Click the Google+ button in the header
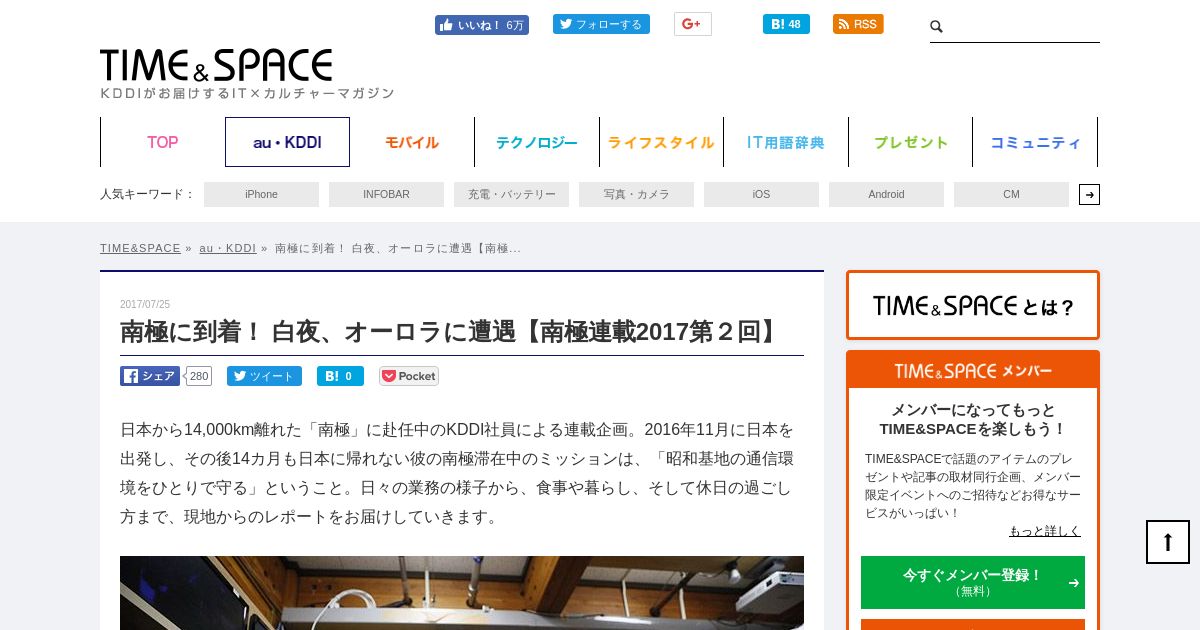 point(692,24)
